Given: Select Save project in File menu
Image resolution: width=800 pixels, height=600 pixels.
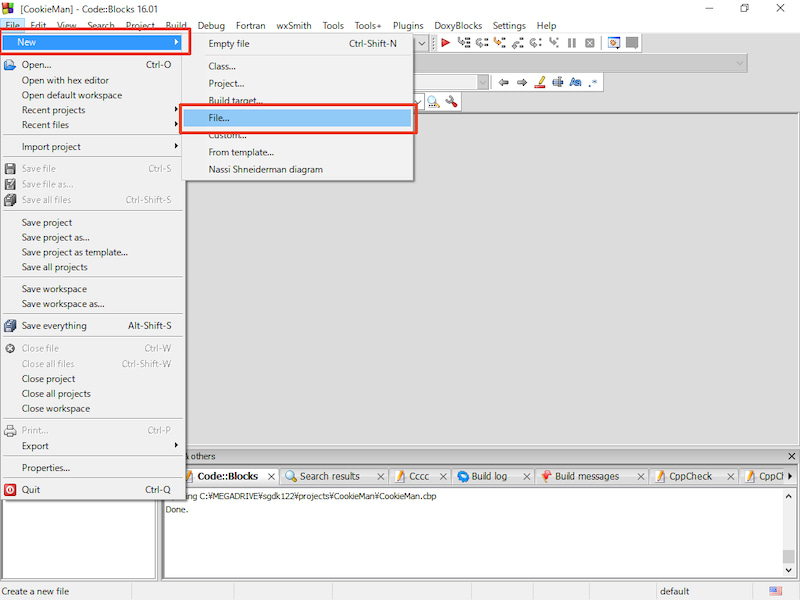Looking at the screenshot, I should (92, 222).
